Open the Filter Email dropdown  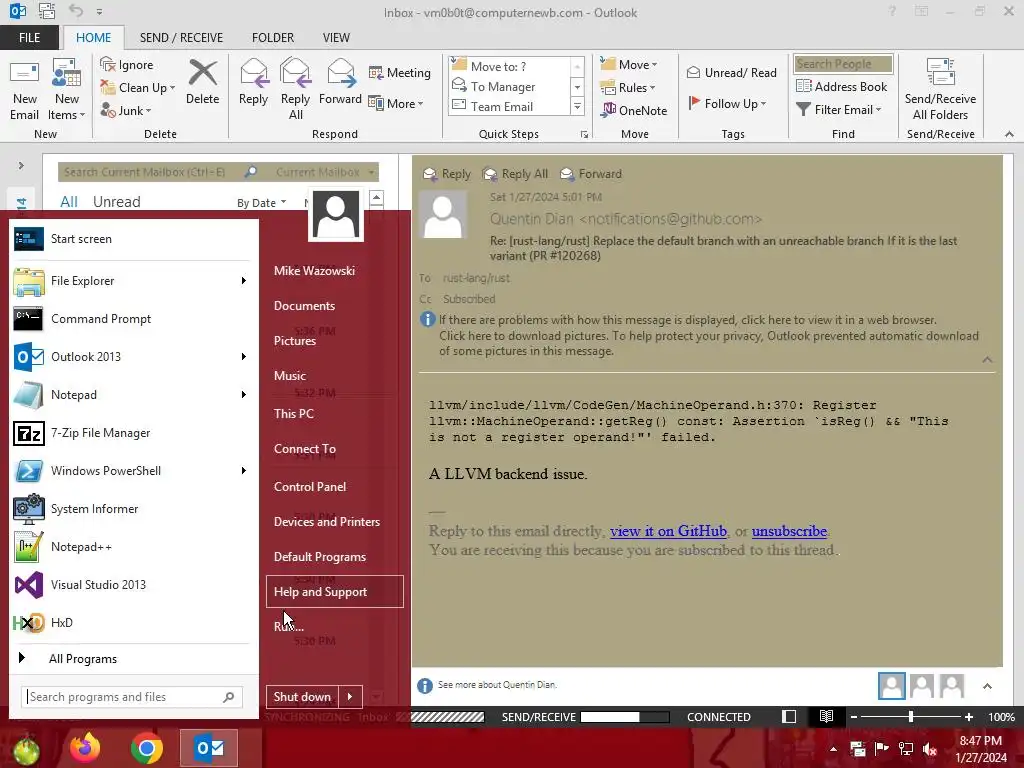pyautogui.click(x=839, y=110)
